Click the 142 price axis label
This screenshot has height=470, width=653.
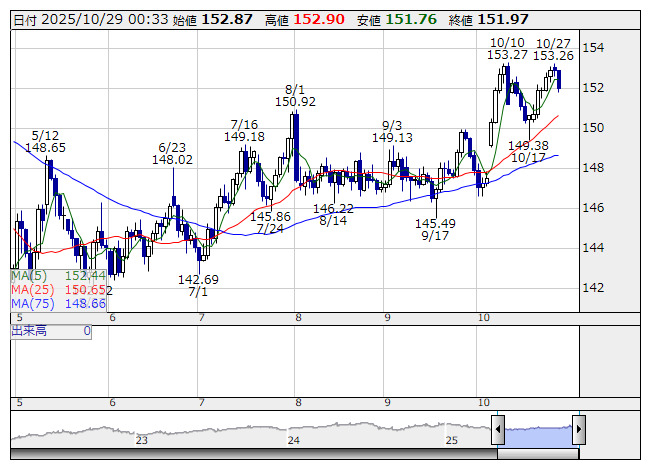pos(593,287)
